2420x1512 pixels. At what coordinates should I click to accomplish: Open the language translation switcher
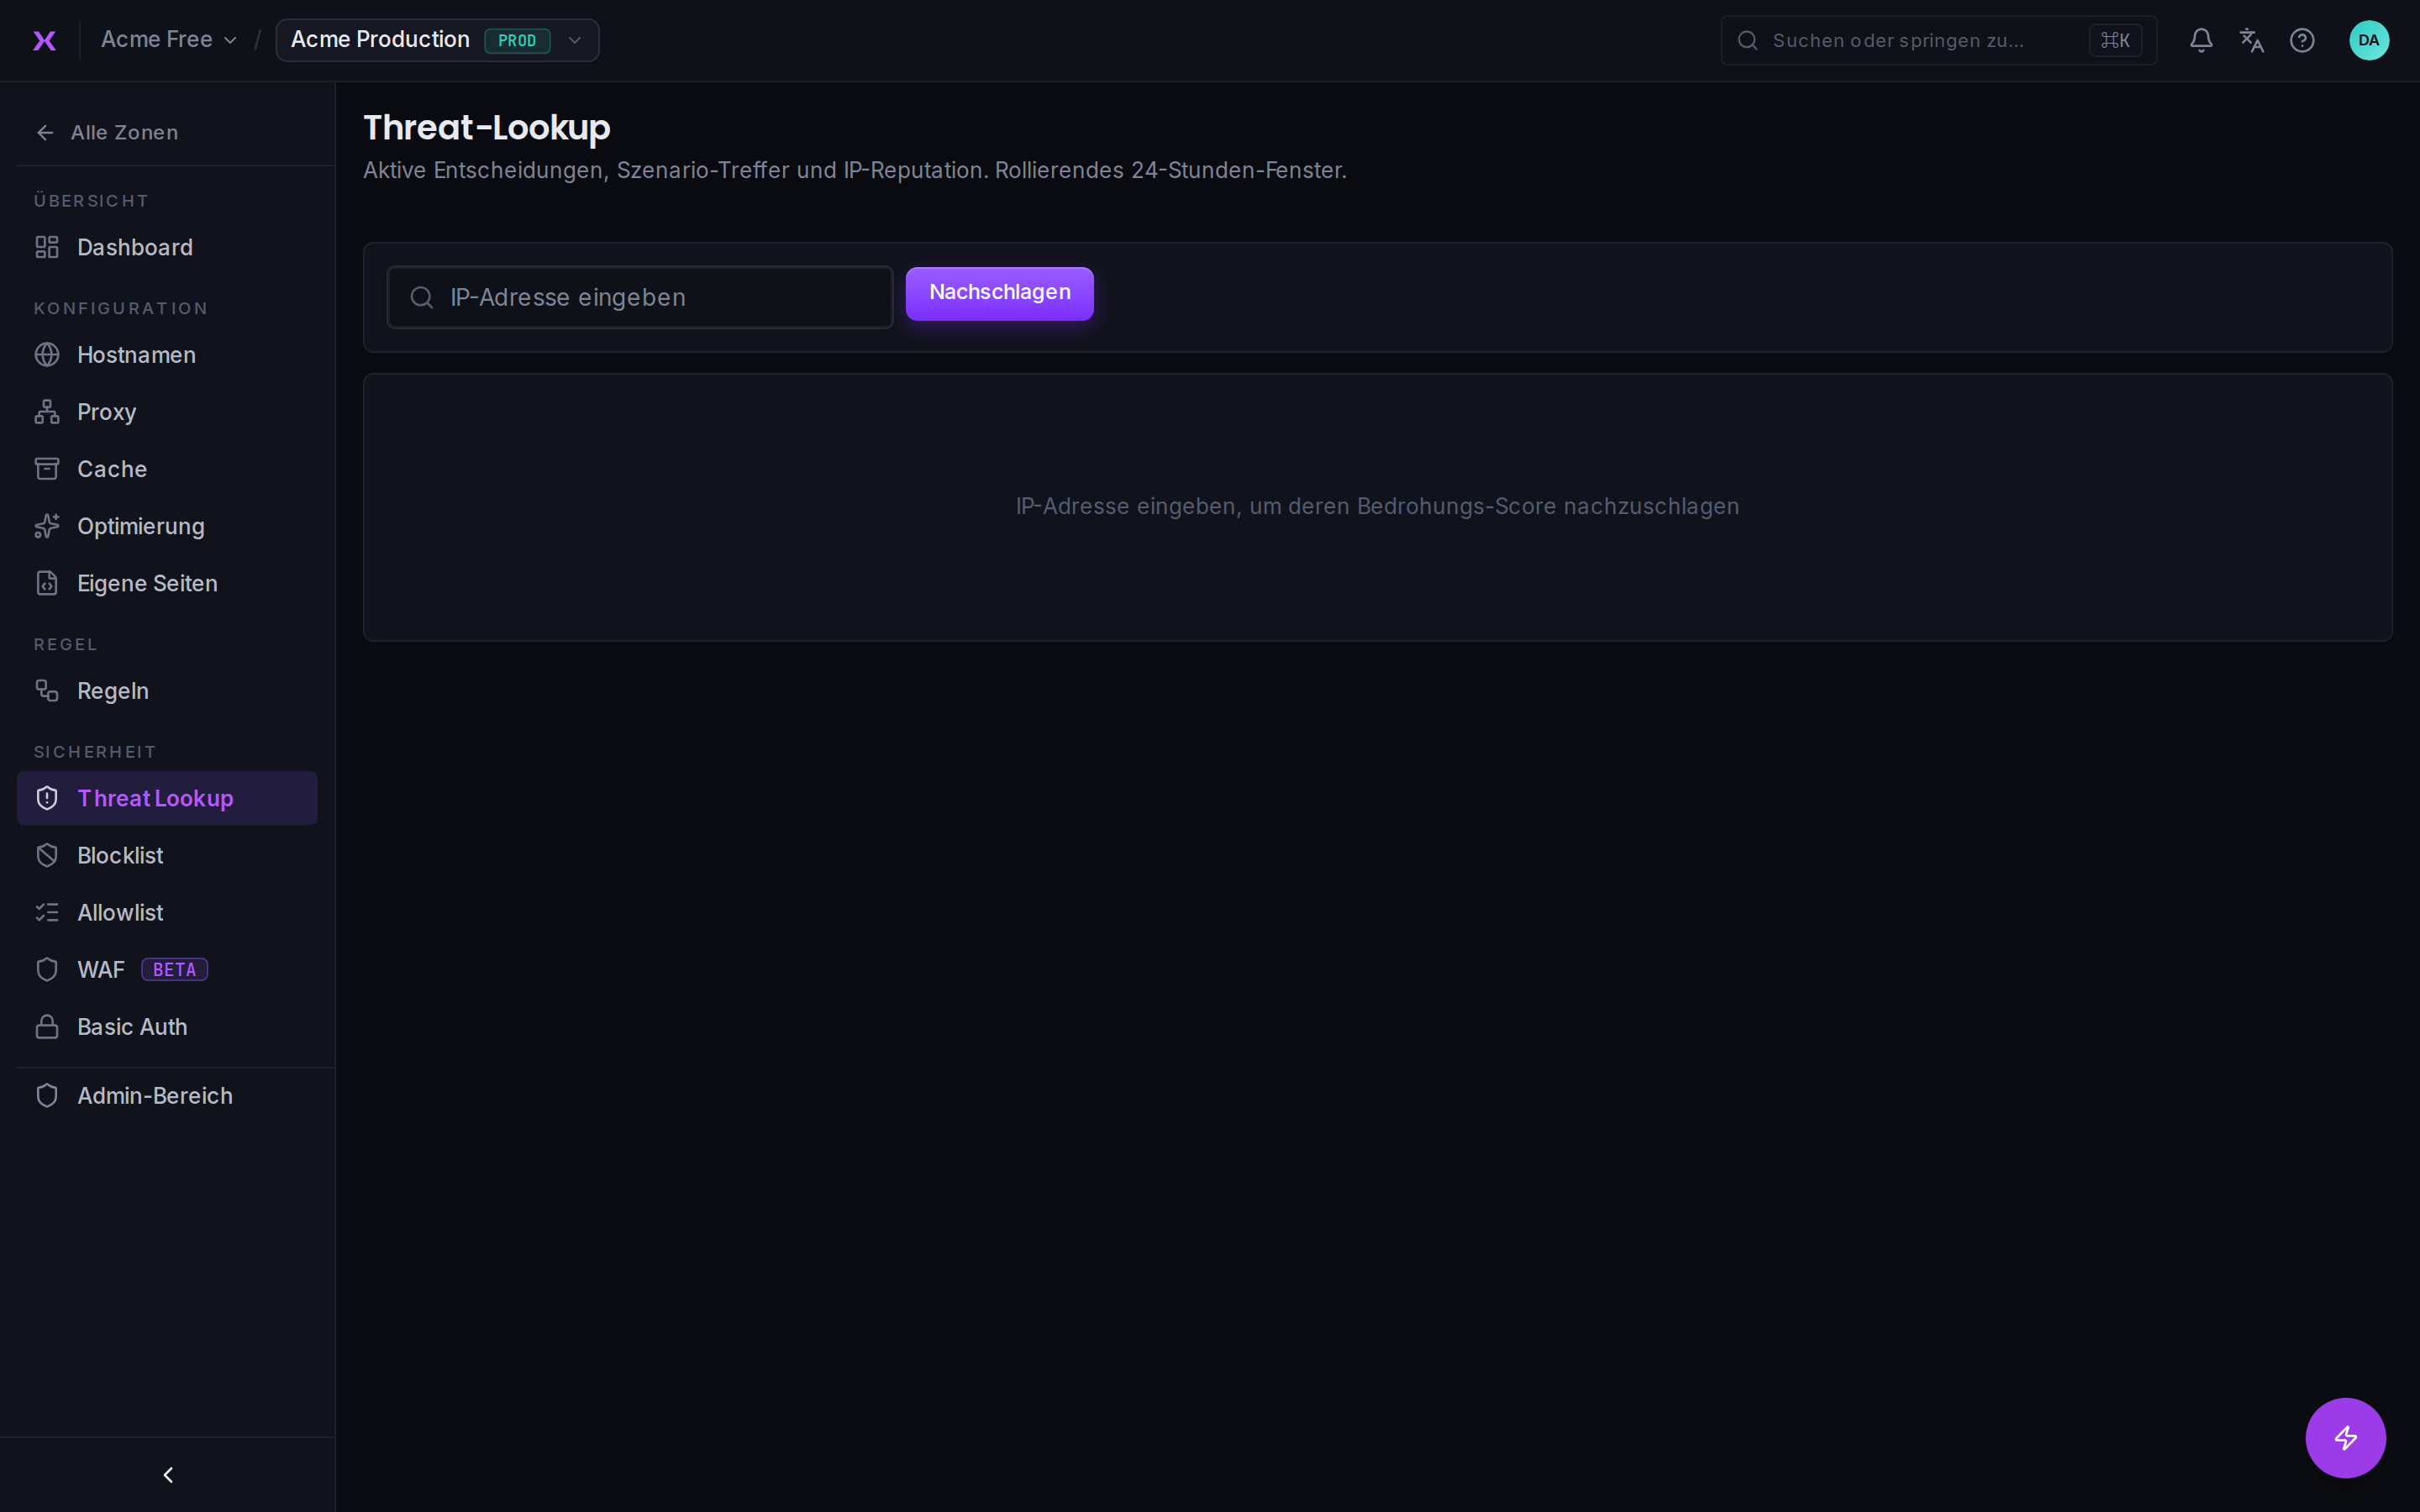point(2251,40)
